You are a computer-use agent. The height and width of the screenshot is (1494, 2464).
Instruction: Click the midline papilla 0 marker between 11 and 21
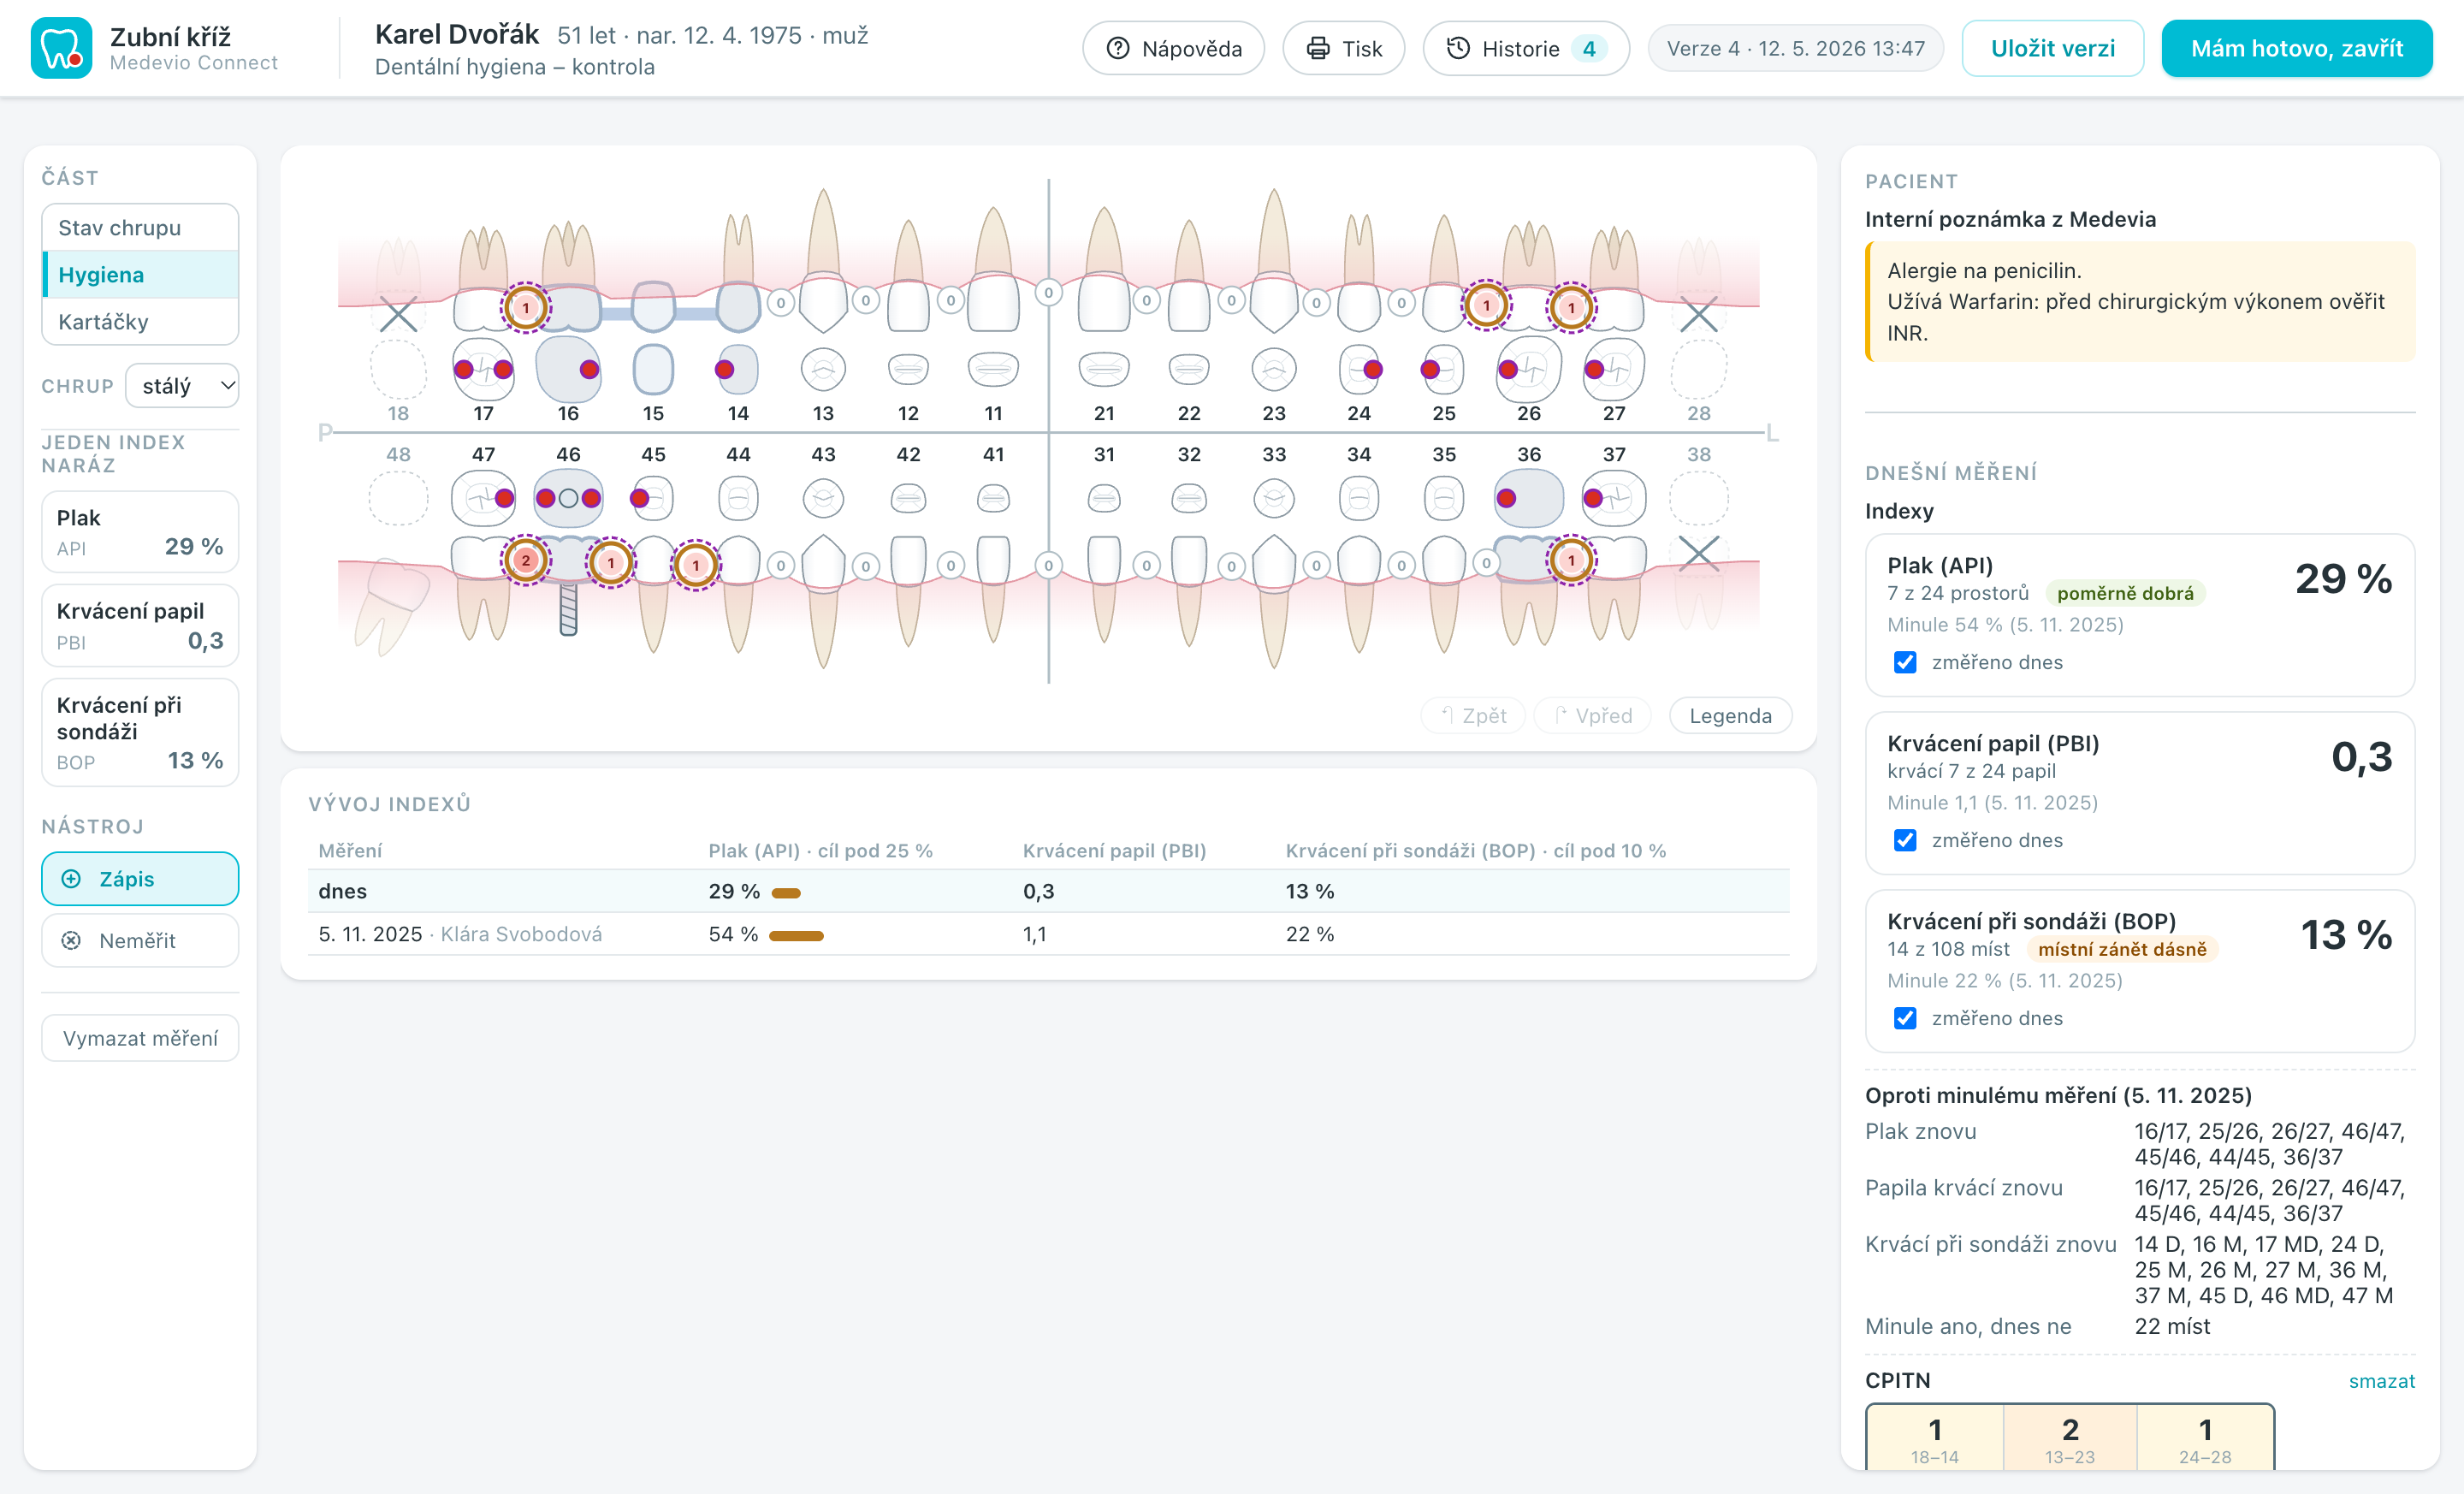(1048, 293)
